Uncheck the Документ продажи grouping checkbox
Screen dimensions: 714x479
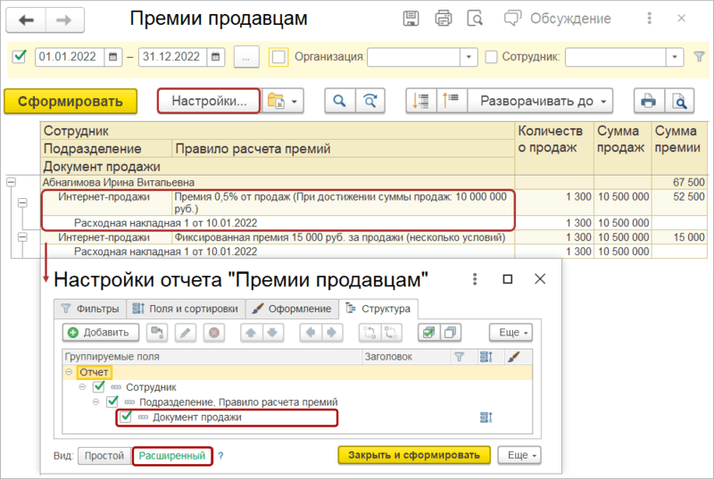(x=125, y=417)
